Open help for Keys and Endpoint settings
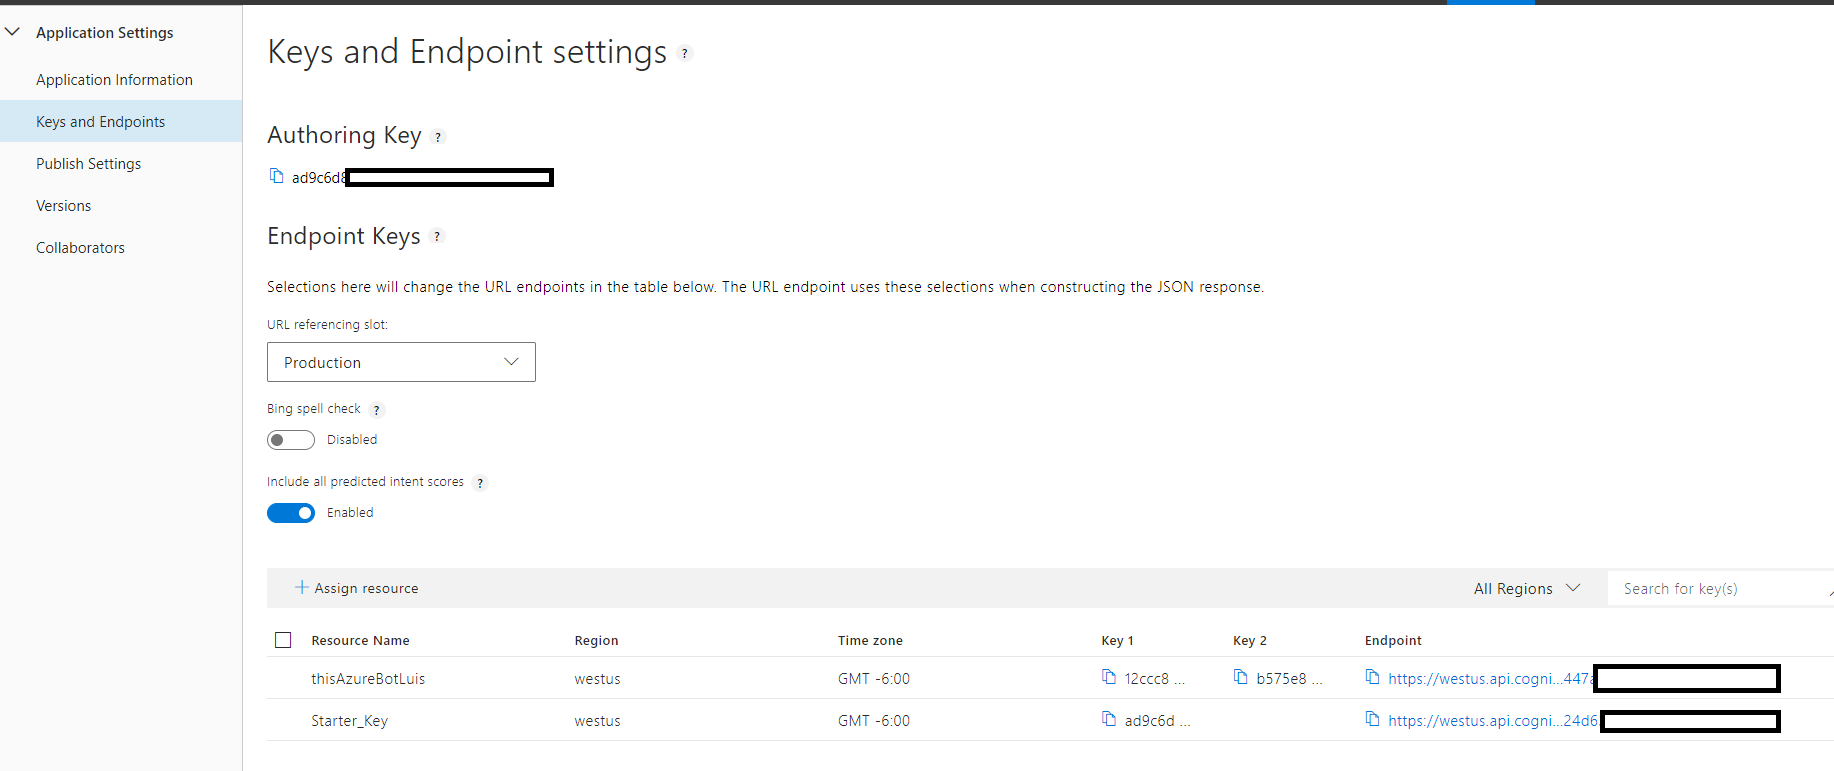1834x771 pixels. 685,54
